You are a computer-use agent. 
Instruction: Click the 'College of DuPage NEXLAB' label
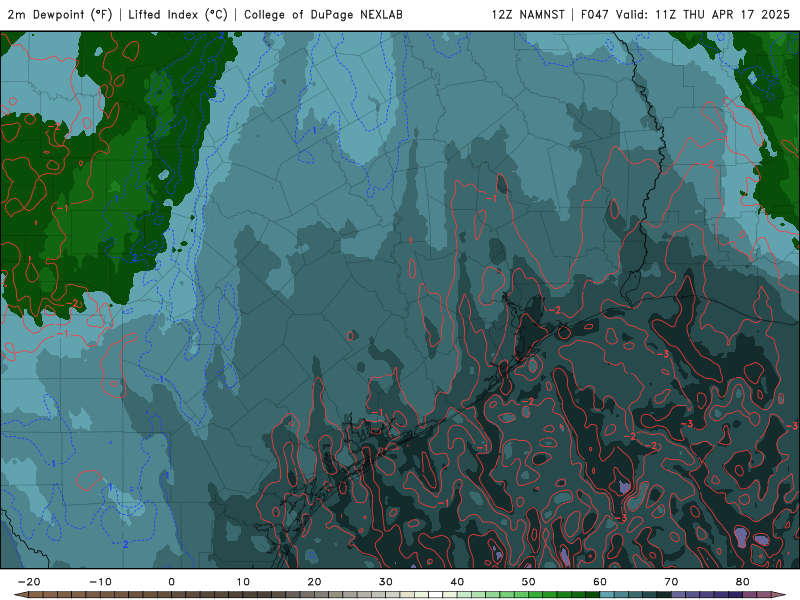pos(323,14)
